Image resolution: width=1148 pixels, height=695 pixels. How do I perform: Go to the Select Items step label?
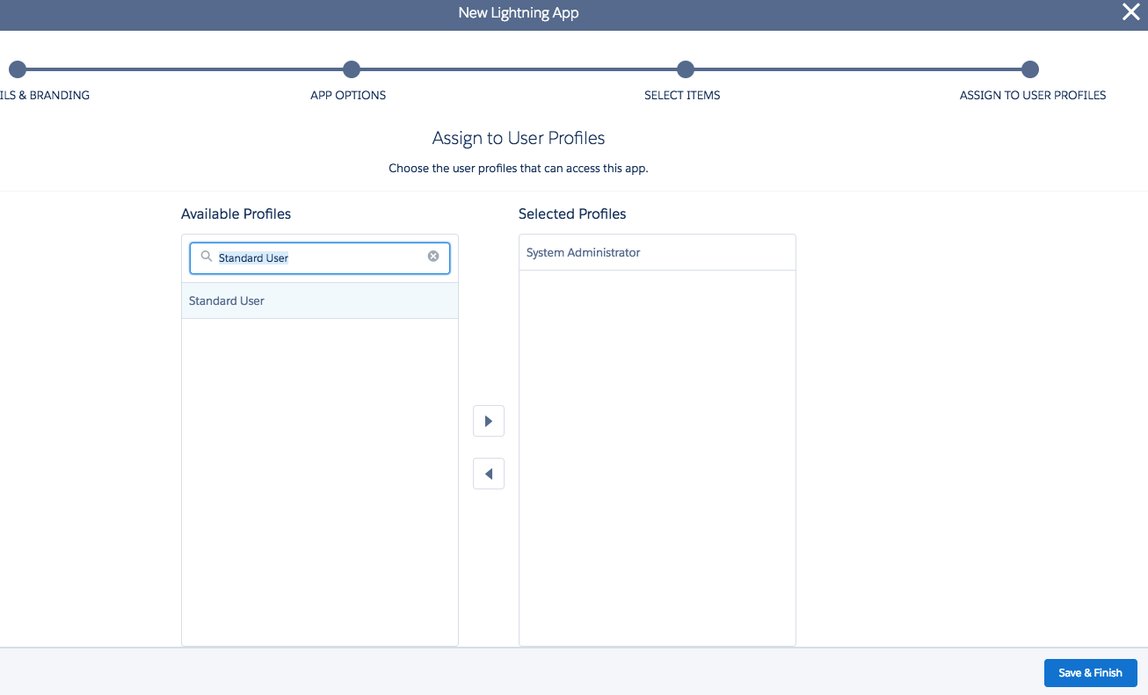(682, 95)
